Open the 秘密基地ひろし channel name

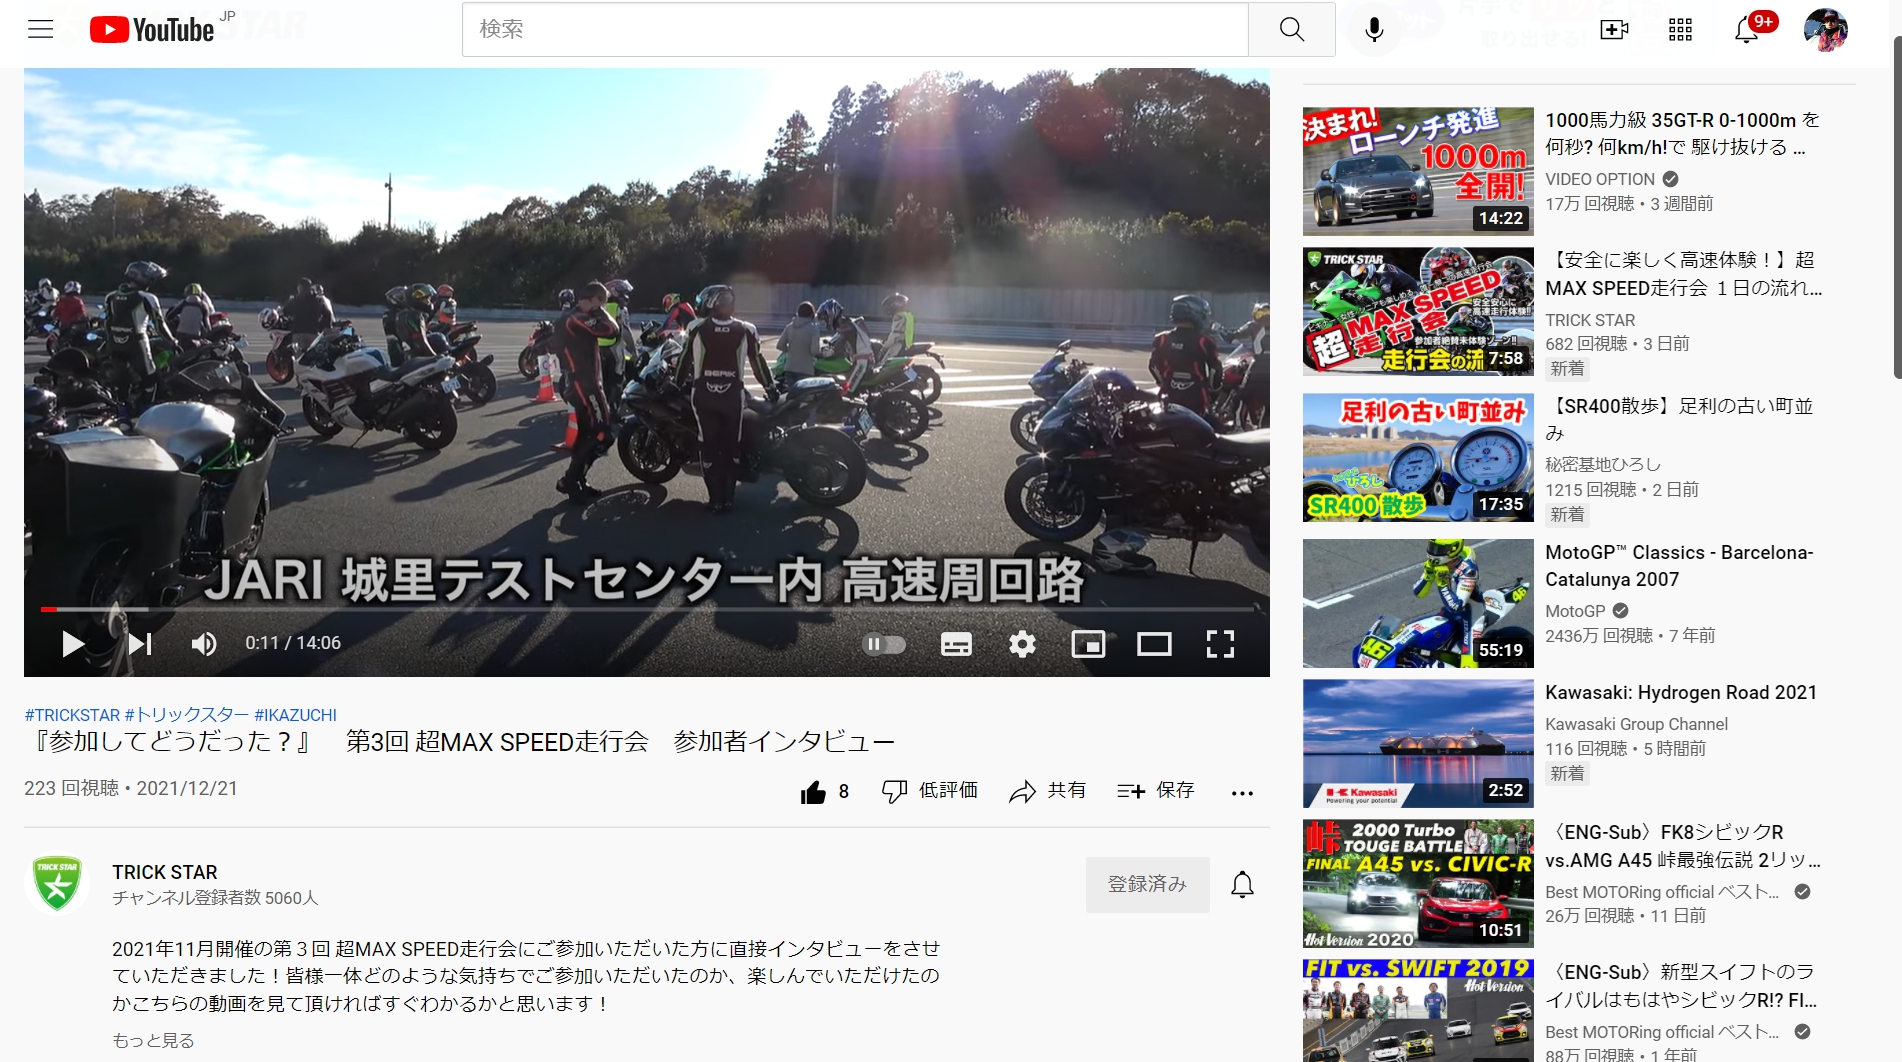click(x=1603, y=464)
